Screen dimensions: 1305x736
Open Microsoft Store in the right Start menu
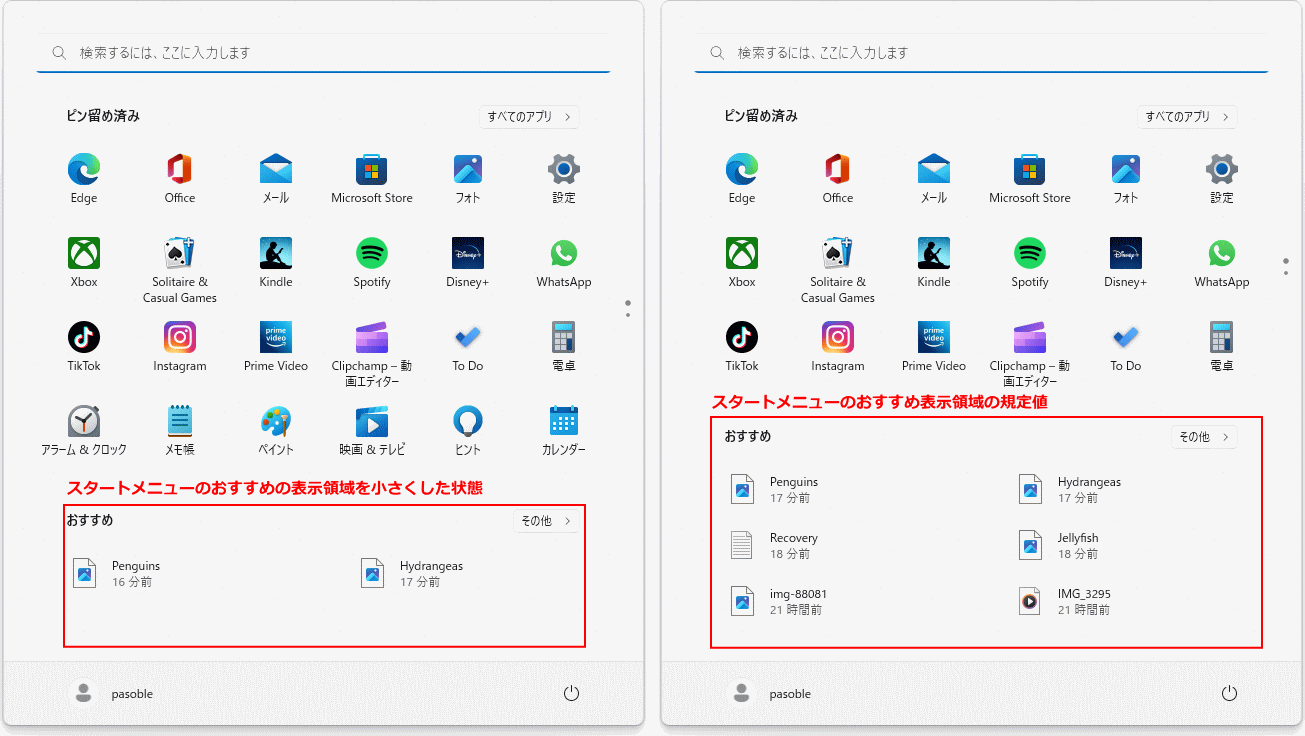(x=1030, y=179)
